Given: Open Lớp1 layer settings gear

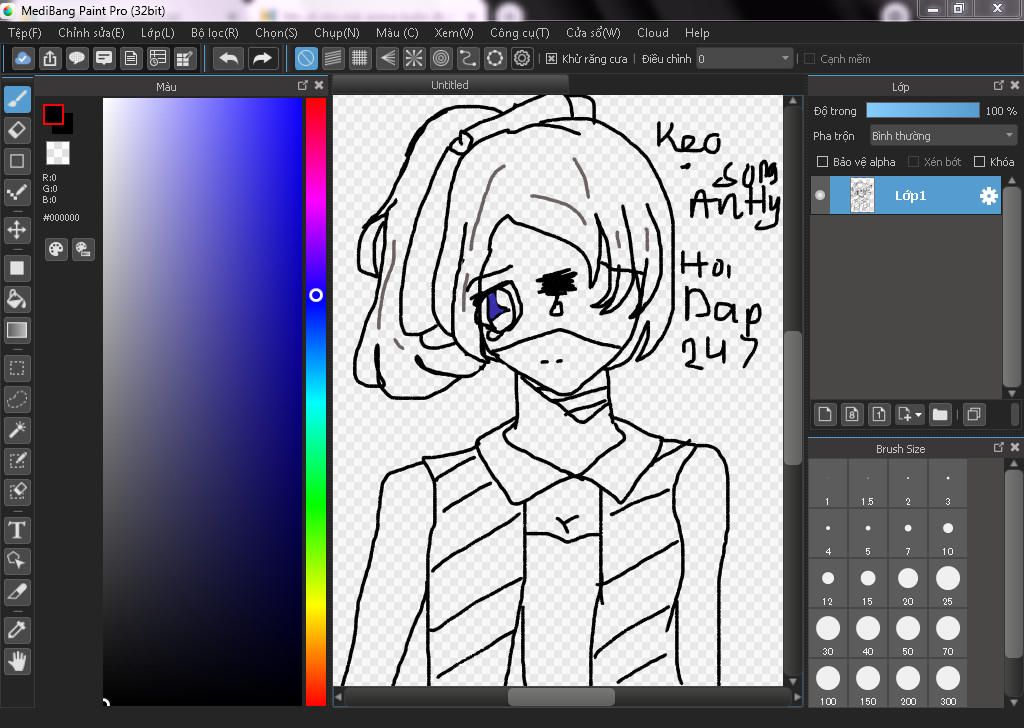Looking at the screenshot, I should click(x=989, y=196).
